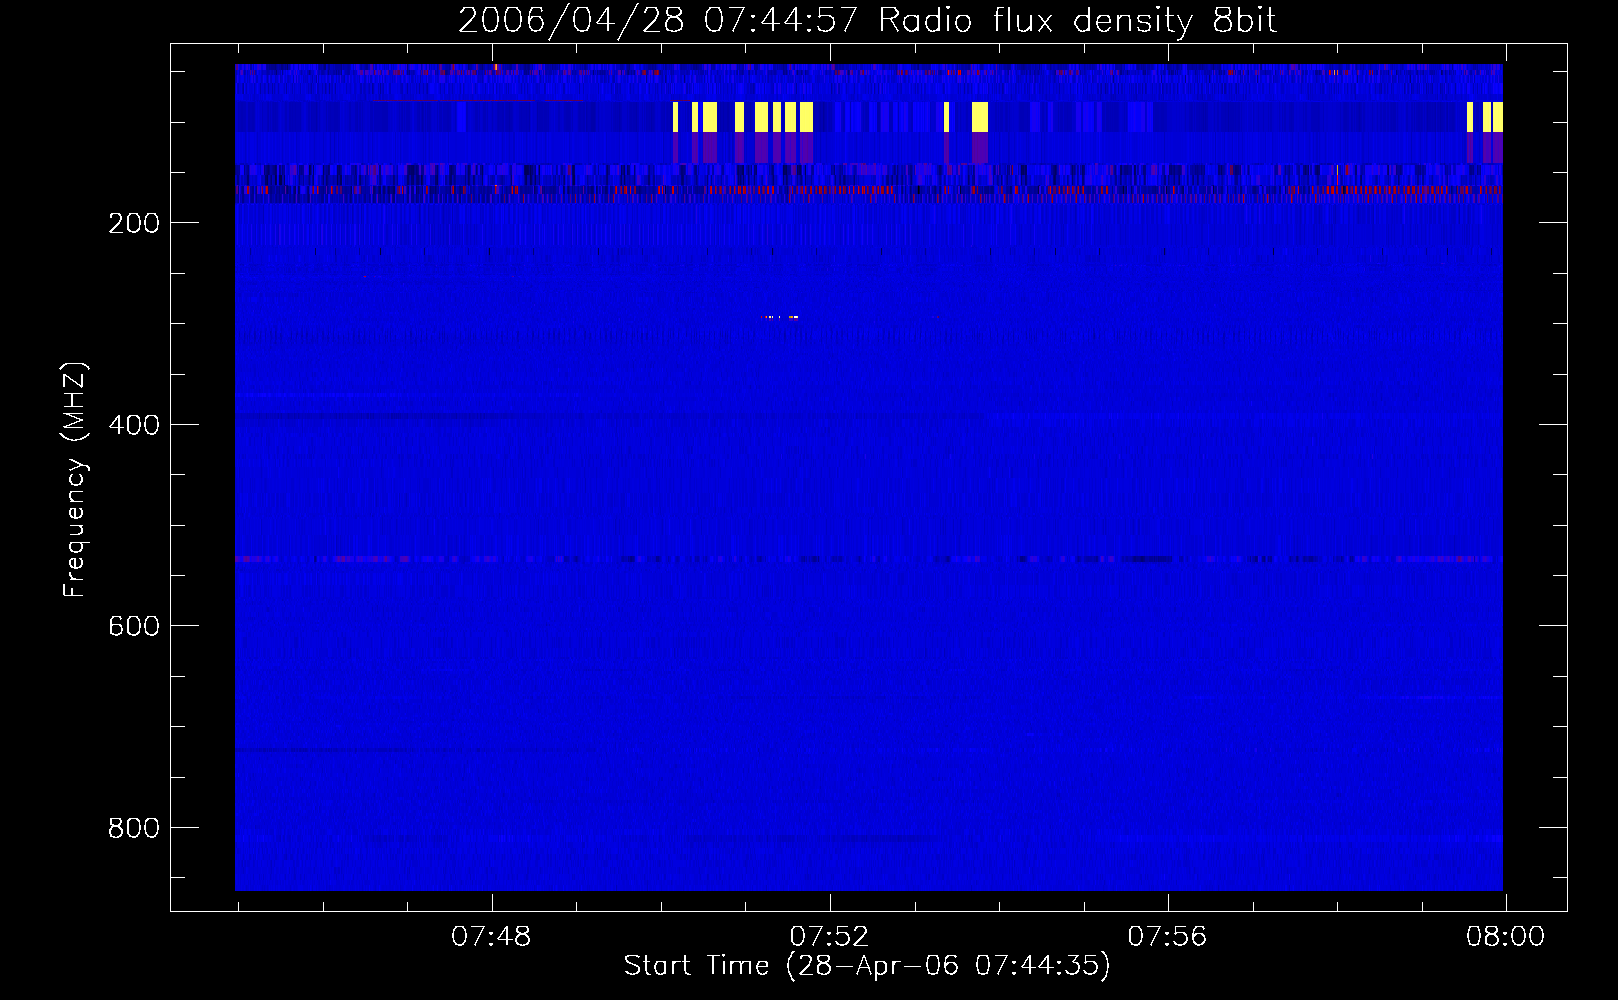Click the 600 frequency tick label
This screenshot has width=1618, height=1000.
(x=134, y=626)
